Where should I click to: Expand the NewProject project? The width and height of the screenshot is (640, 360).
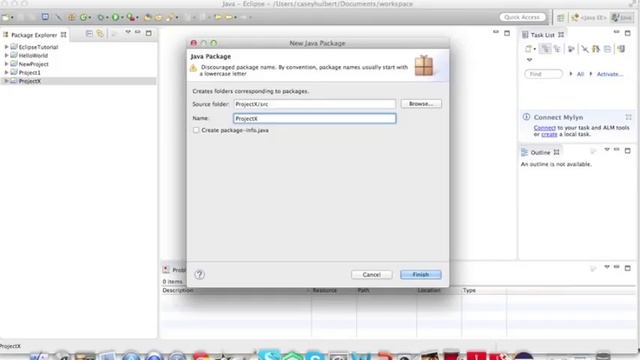tap(6, 64)
